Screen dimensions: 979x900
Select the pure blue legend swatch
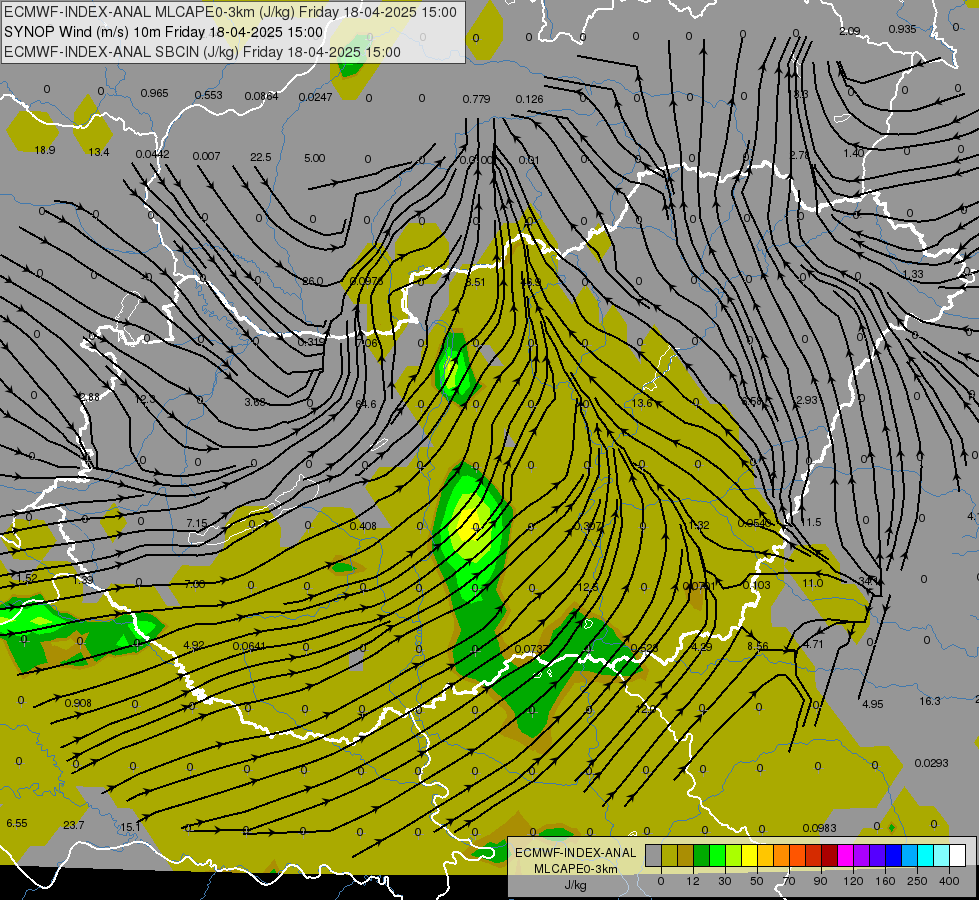point(894,855)
